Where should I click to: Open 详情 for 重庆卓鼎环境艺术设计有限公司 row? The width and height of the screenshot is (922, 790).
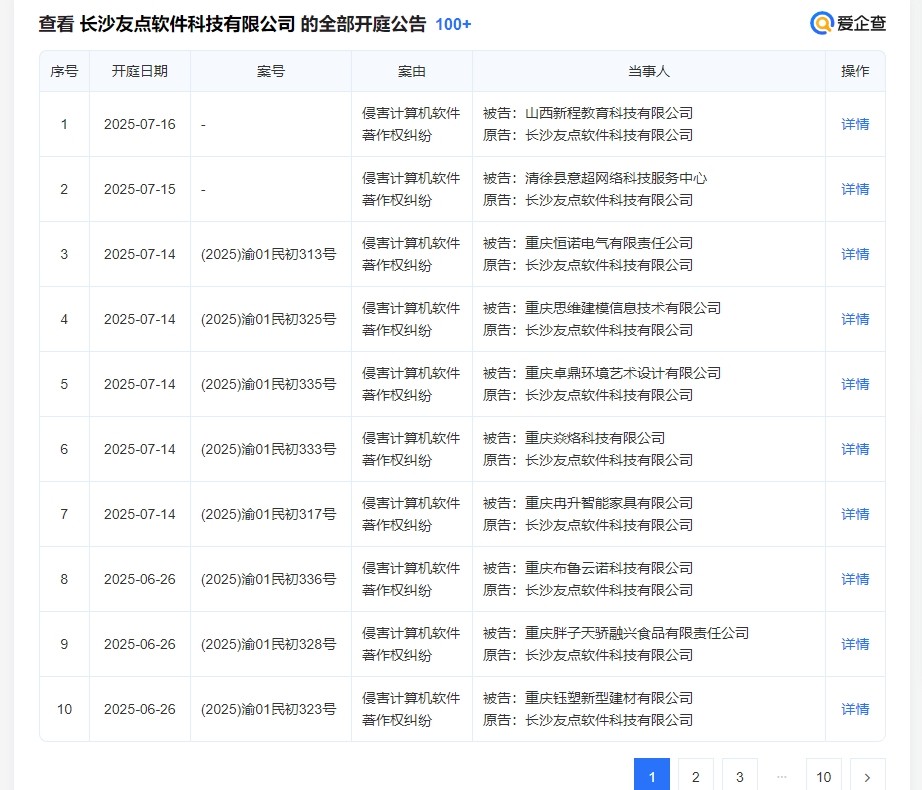(855, 384)
